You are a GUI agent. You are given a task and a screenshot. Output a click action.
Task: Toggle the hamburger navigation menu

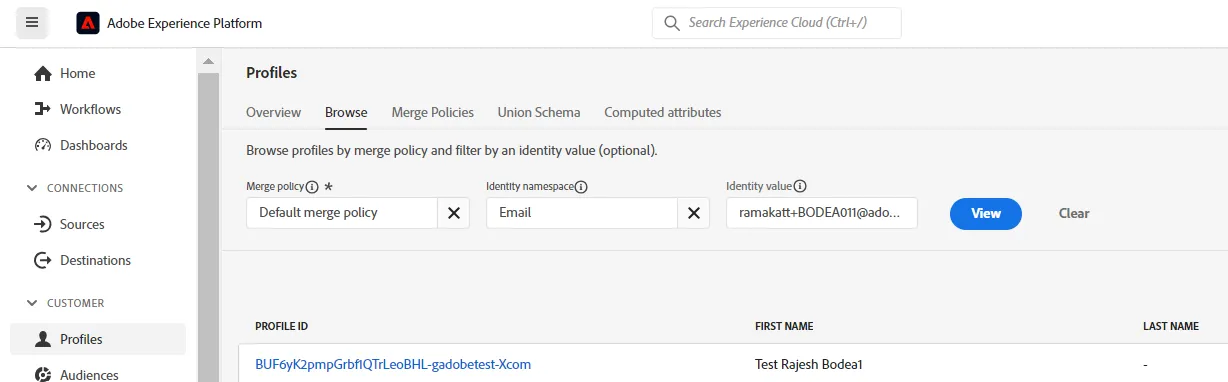coord(32,22)
